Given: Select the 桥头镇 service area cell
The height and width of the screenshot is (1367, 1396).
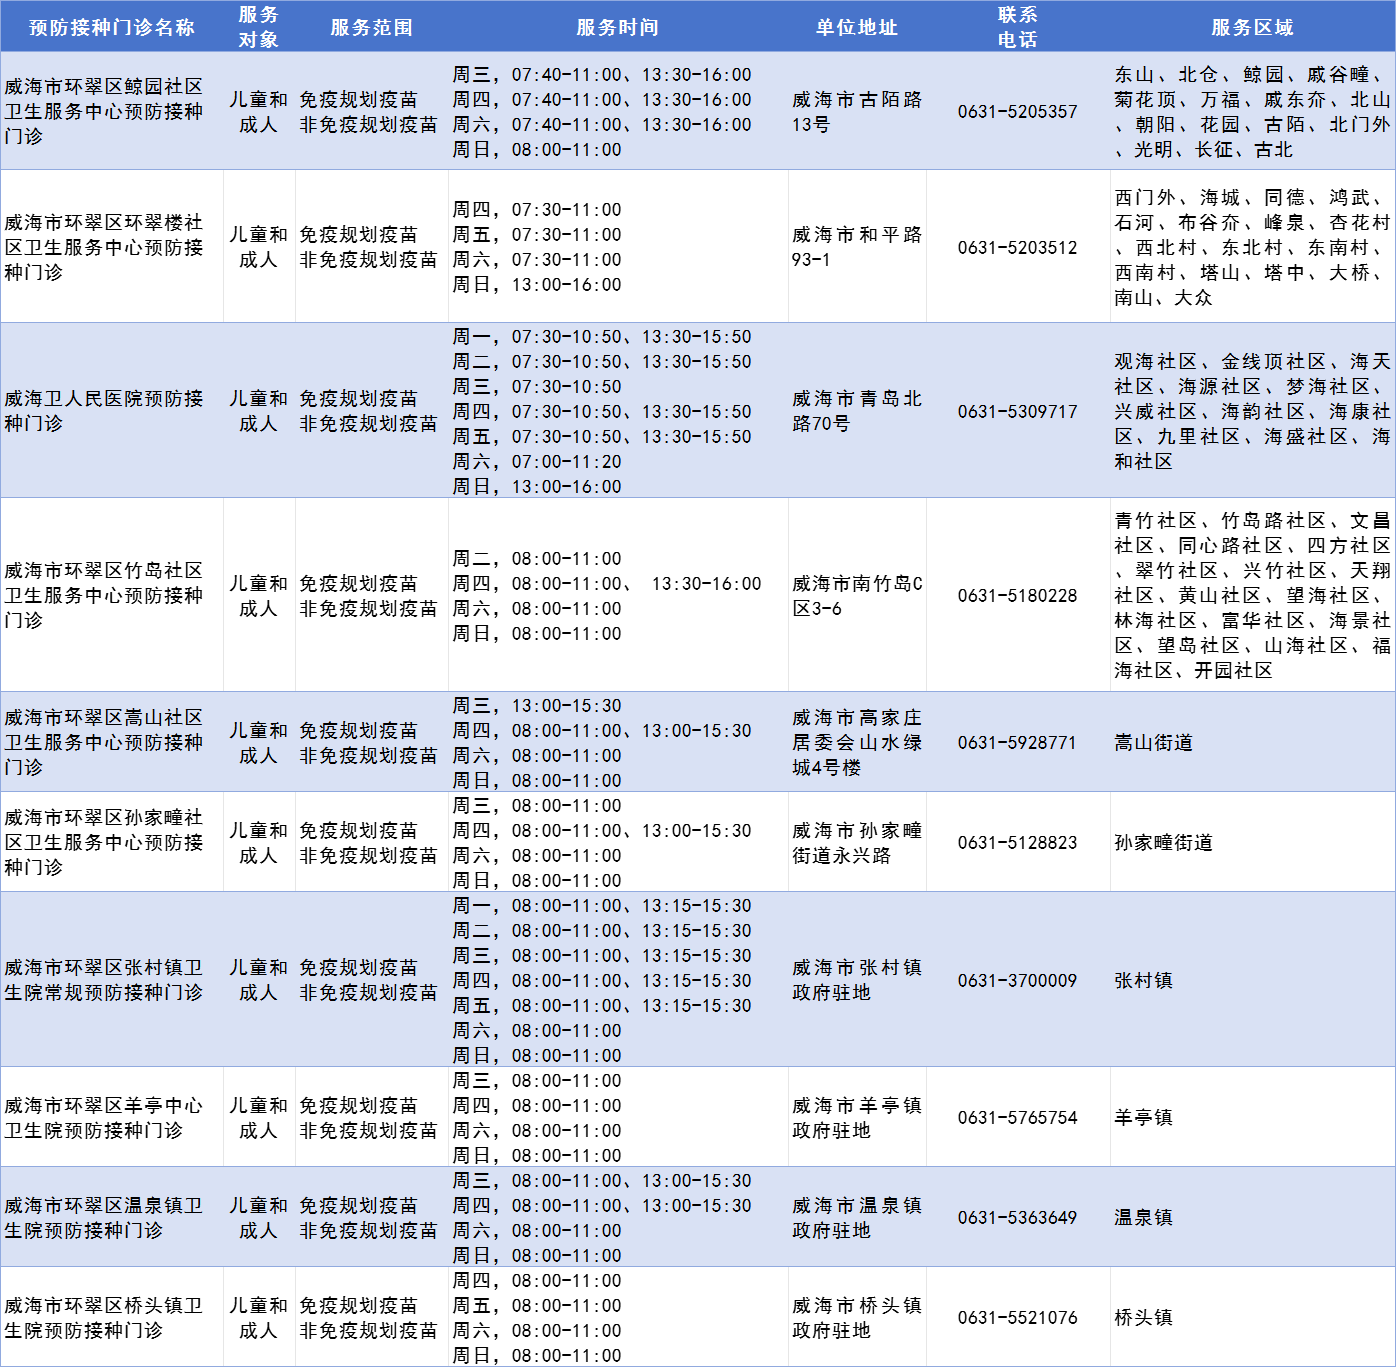Looking at the screenshot, I should tap(1143, 1318).
